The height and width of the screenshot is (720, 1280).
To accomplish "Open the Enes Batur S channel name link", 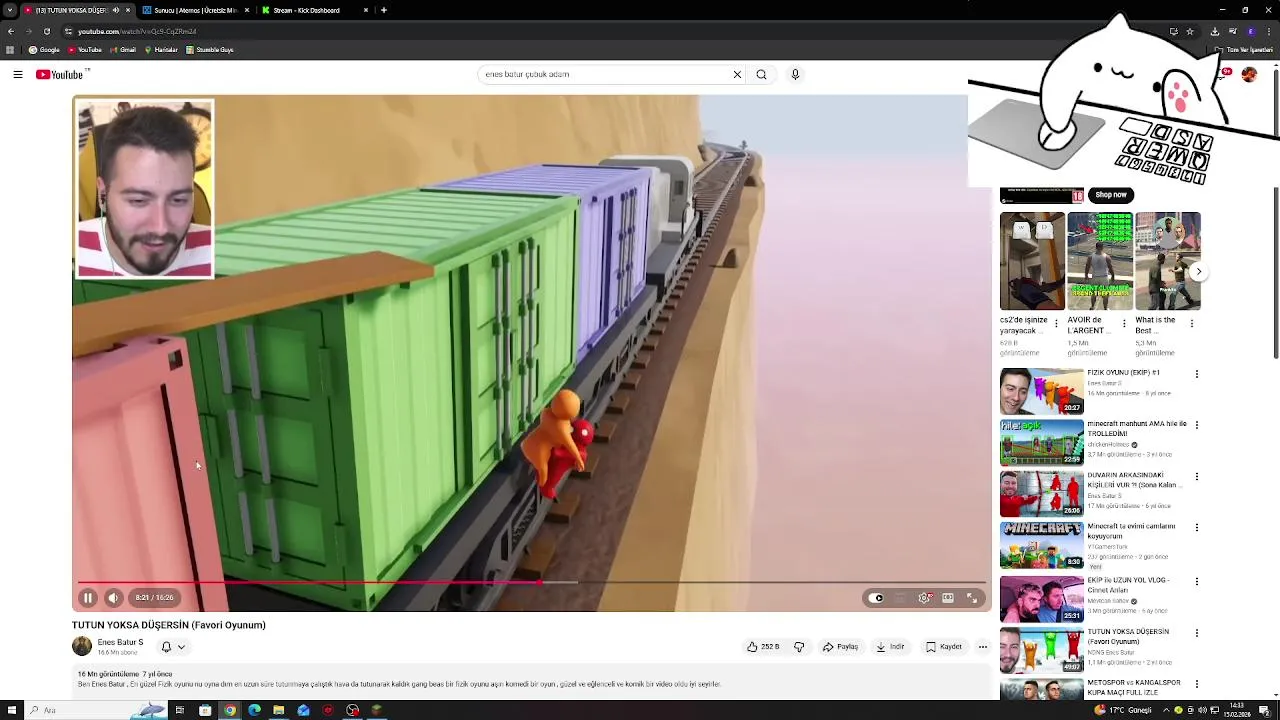I will coord(120,642).
